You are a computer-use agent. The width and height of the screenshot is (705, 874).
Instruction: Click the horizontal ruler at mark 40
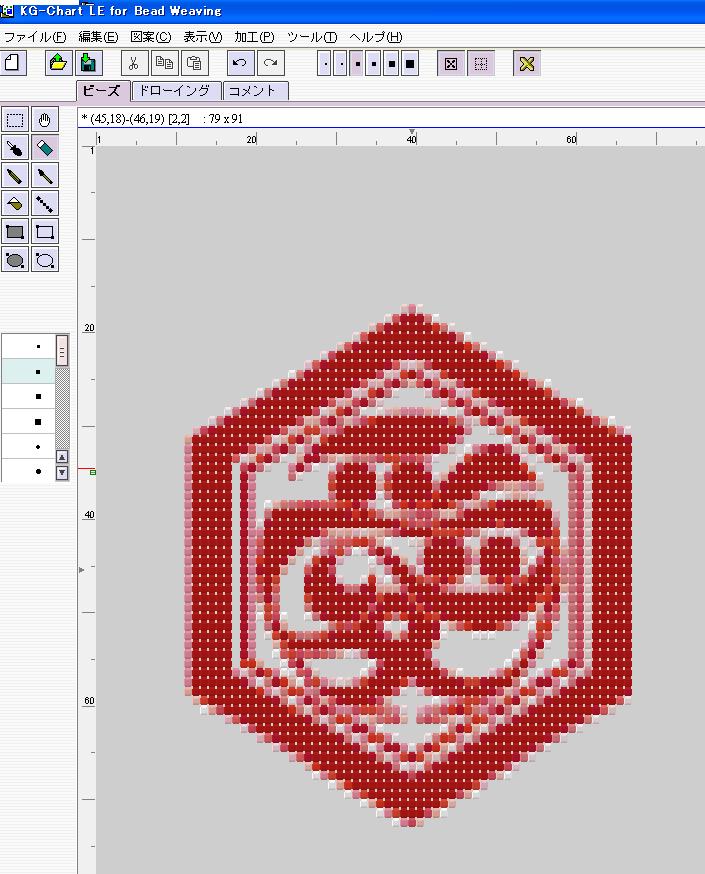411,139
